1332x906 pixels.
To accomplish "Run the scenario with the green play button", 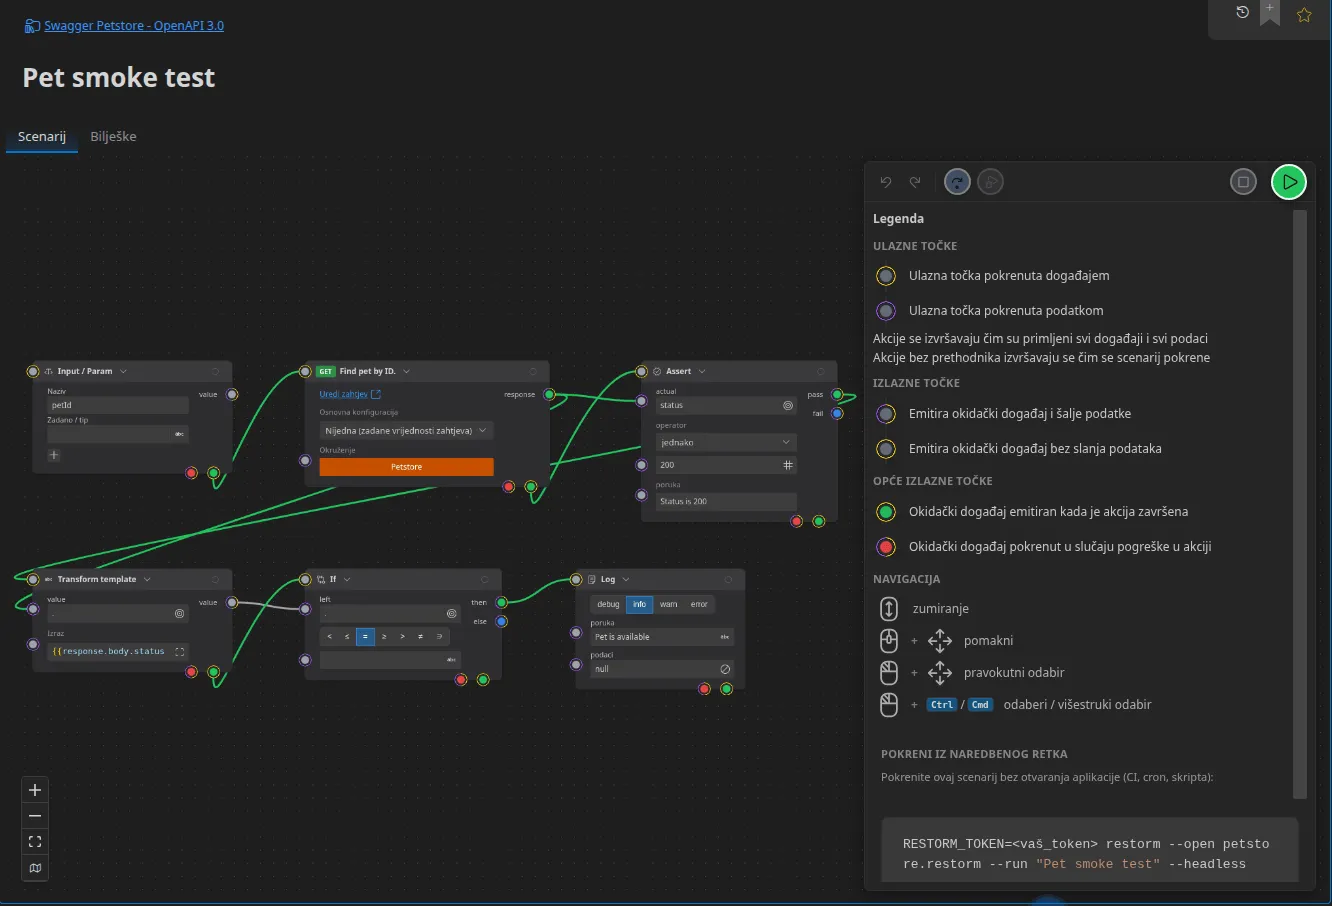I will 1289,182.
